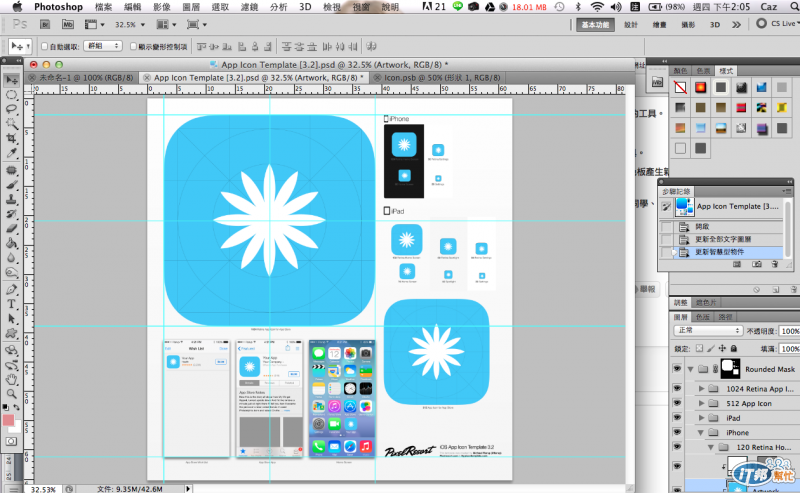
Task: Open the 編輯 menu
Action: coord(133,7)
